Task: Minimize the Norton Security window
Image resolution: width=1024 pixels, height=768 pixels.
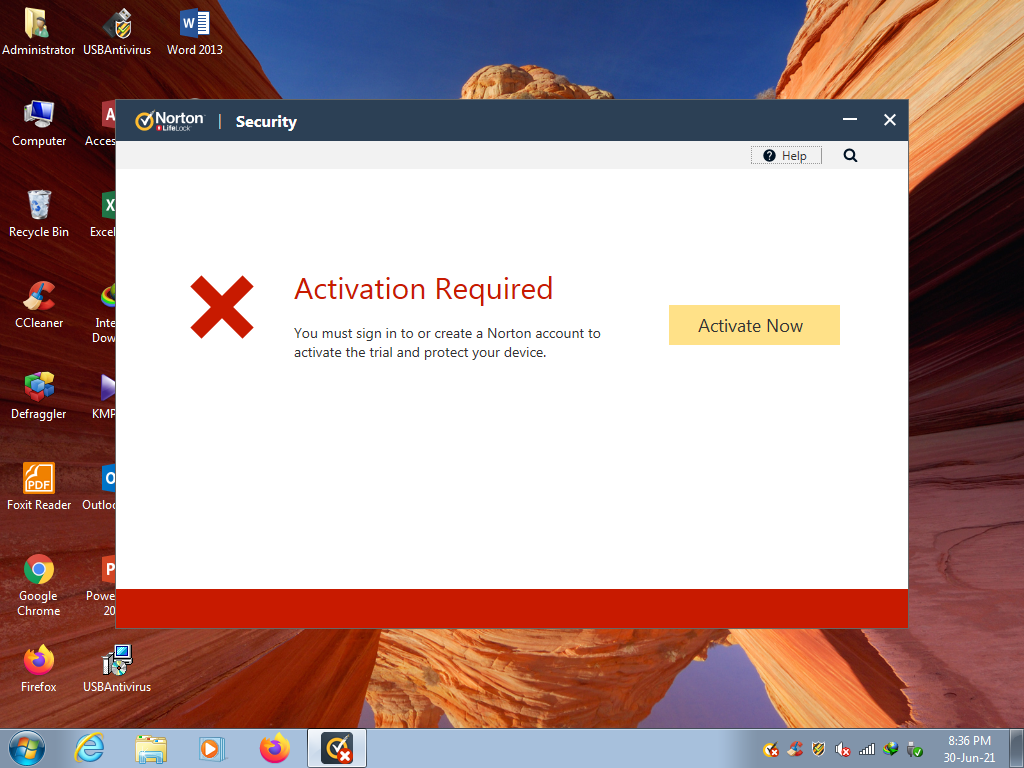Action: tap(850, 120)
